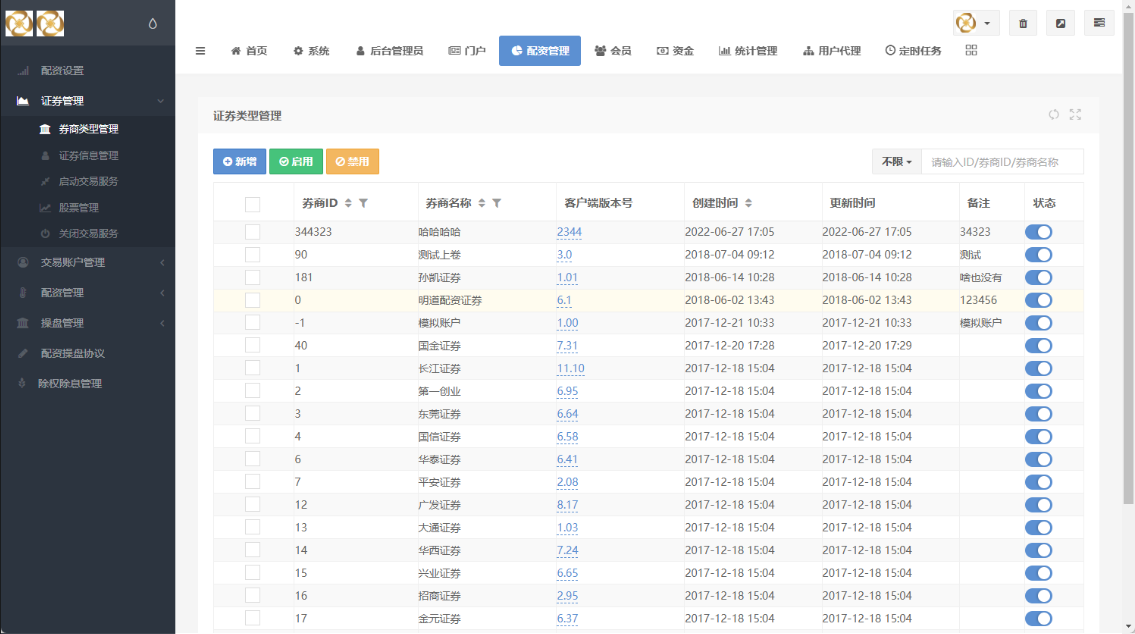Open the 用户代理 top menu

(x=832, y=51)
